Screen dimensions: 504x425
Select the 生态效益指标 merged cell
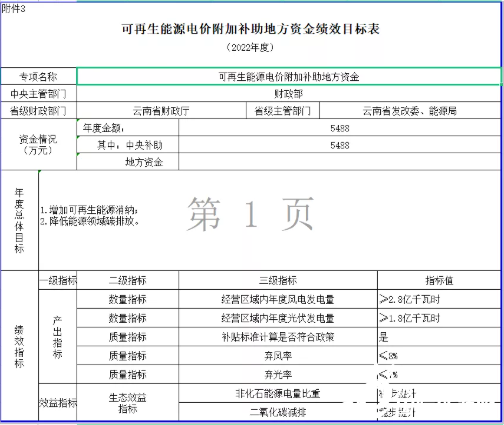click(x=128, y=403)
